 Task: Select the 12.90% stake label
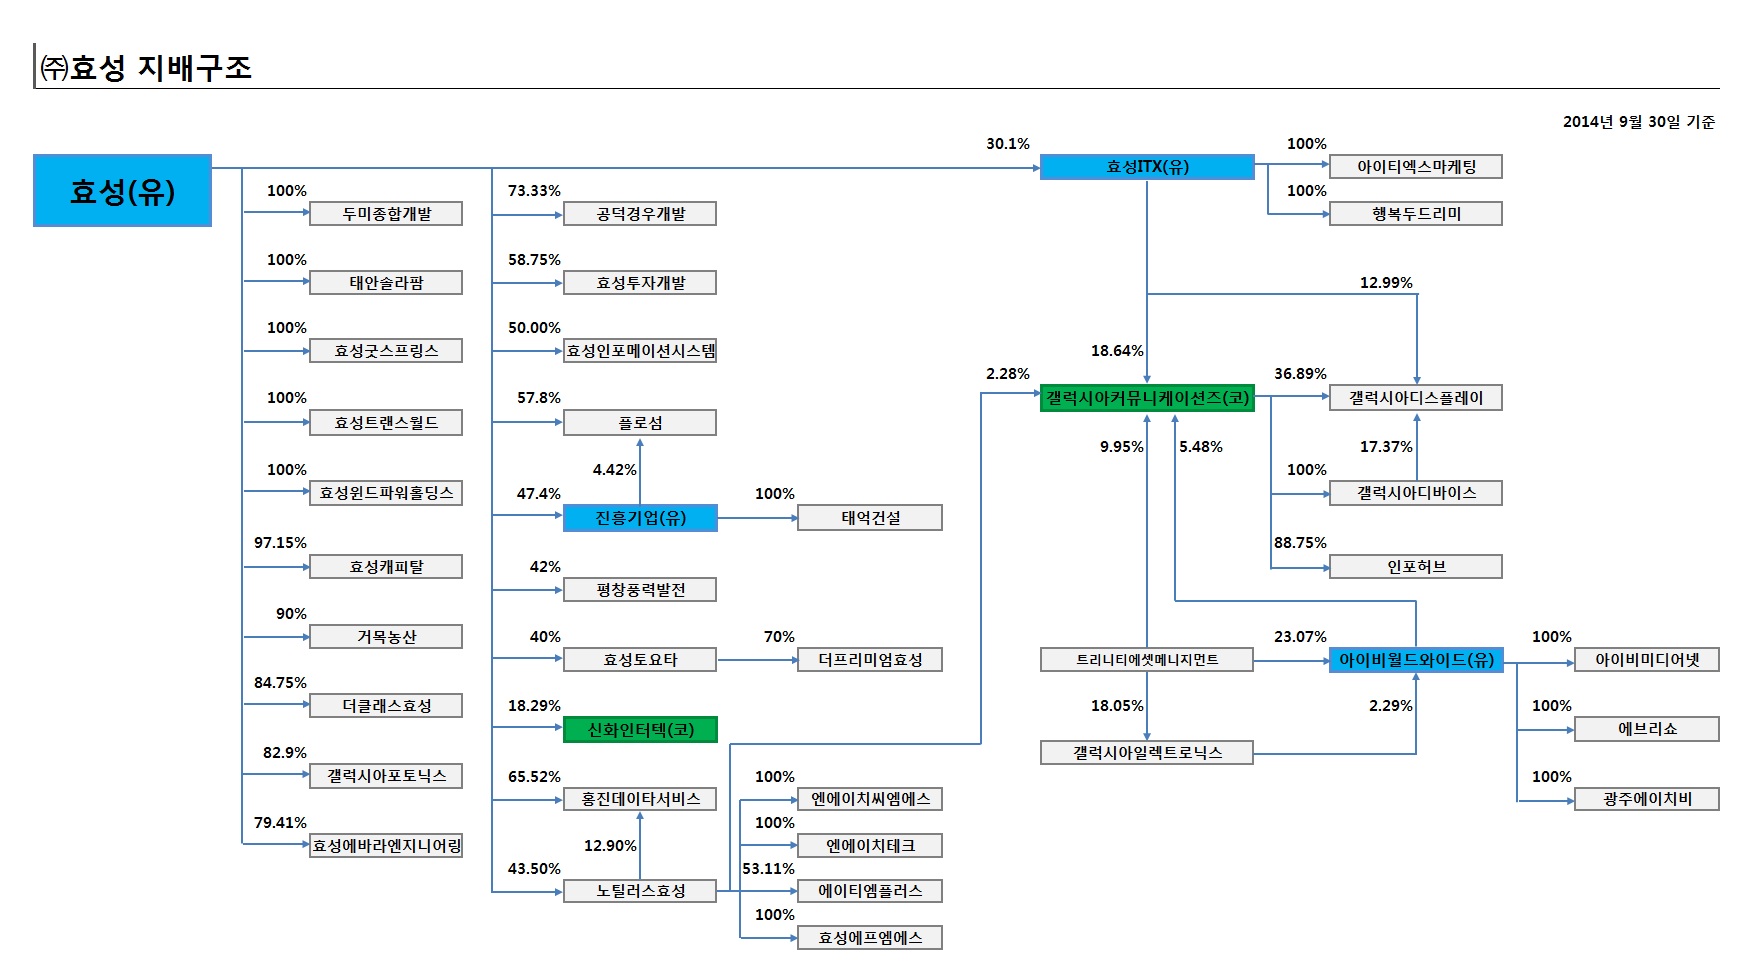[610, 846]
